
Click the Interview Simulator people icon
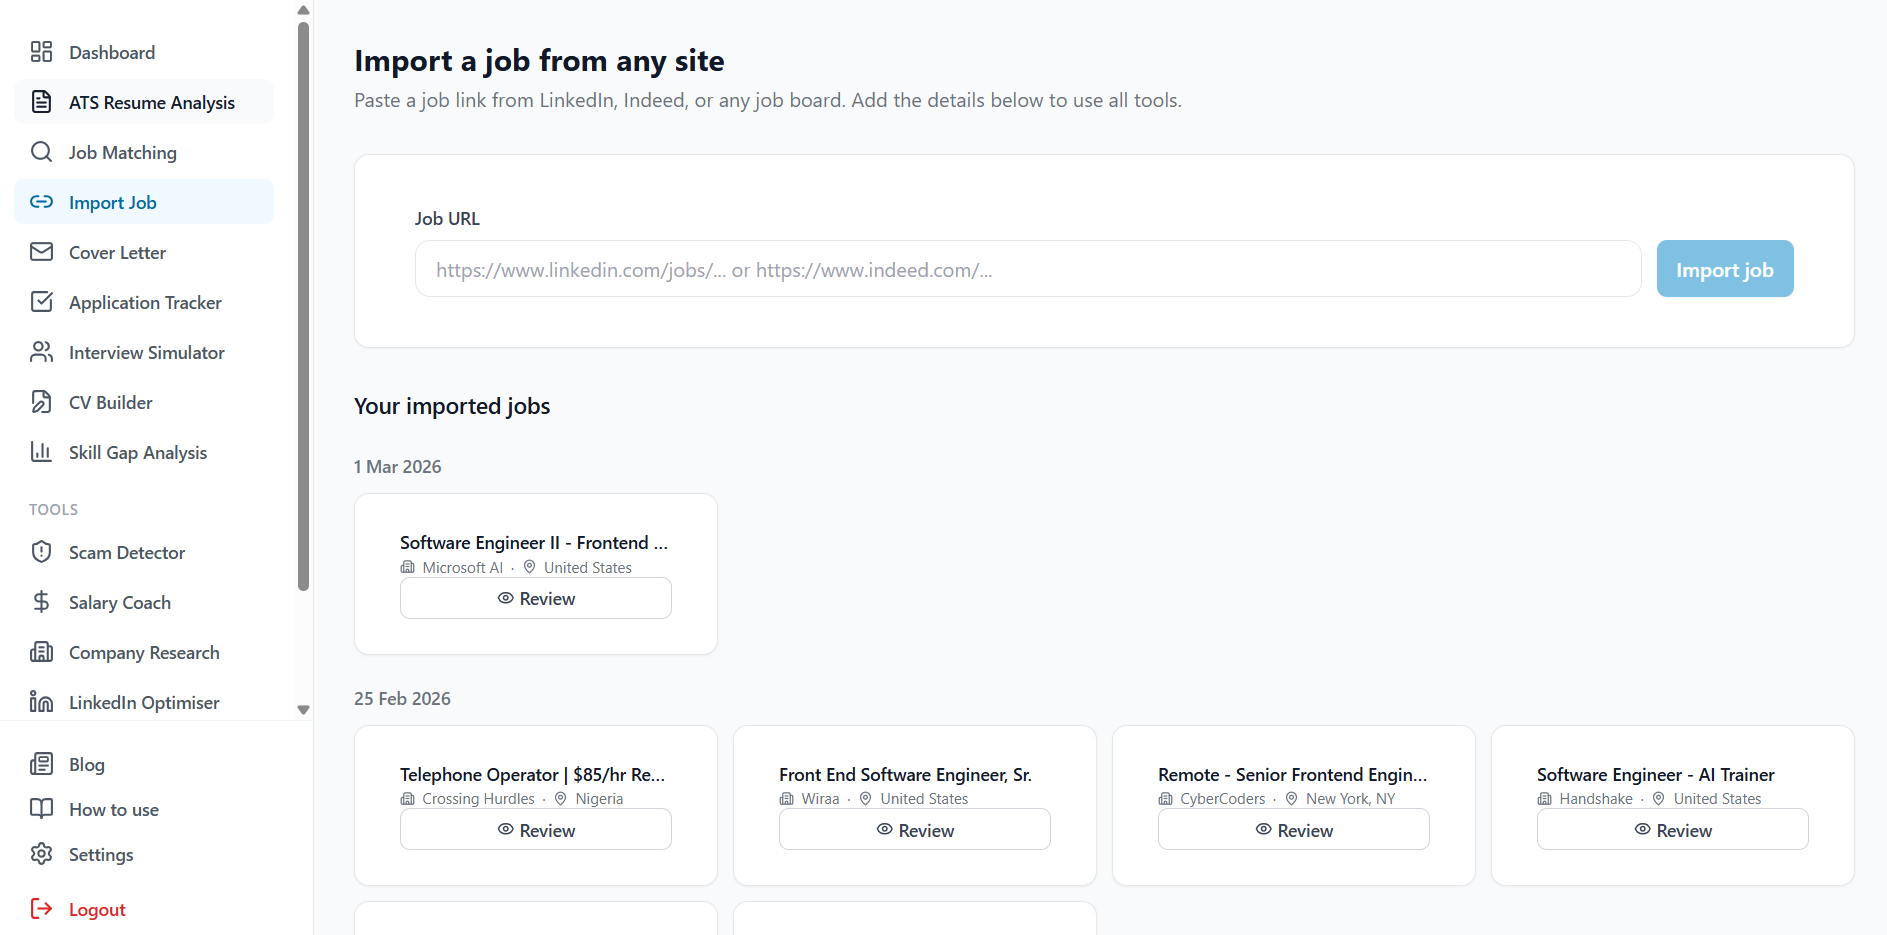(41, 352)
